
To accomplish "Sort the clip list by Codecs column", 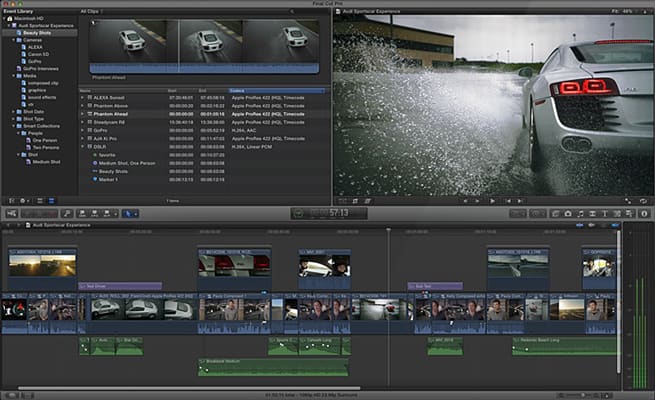I will tap(277, 91).
